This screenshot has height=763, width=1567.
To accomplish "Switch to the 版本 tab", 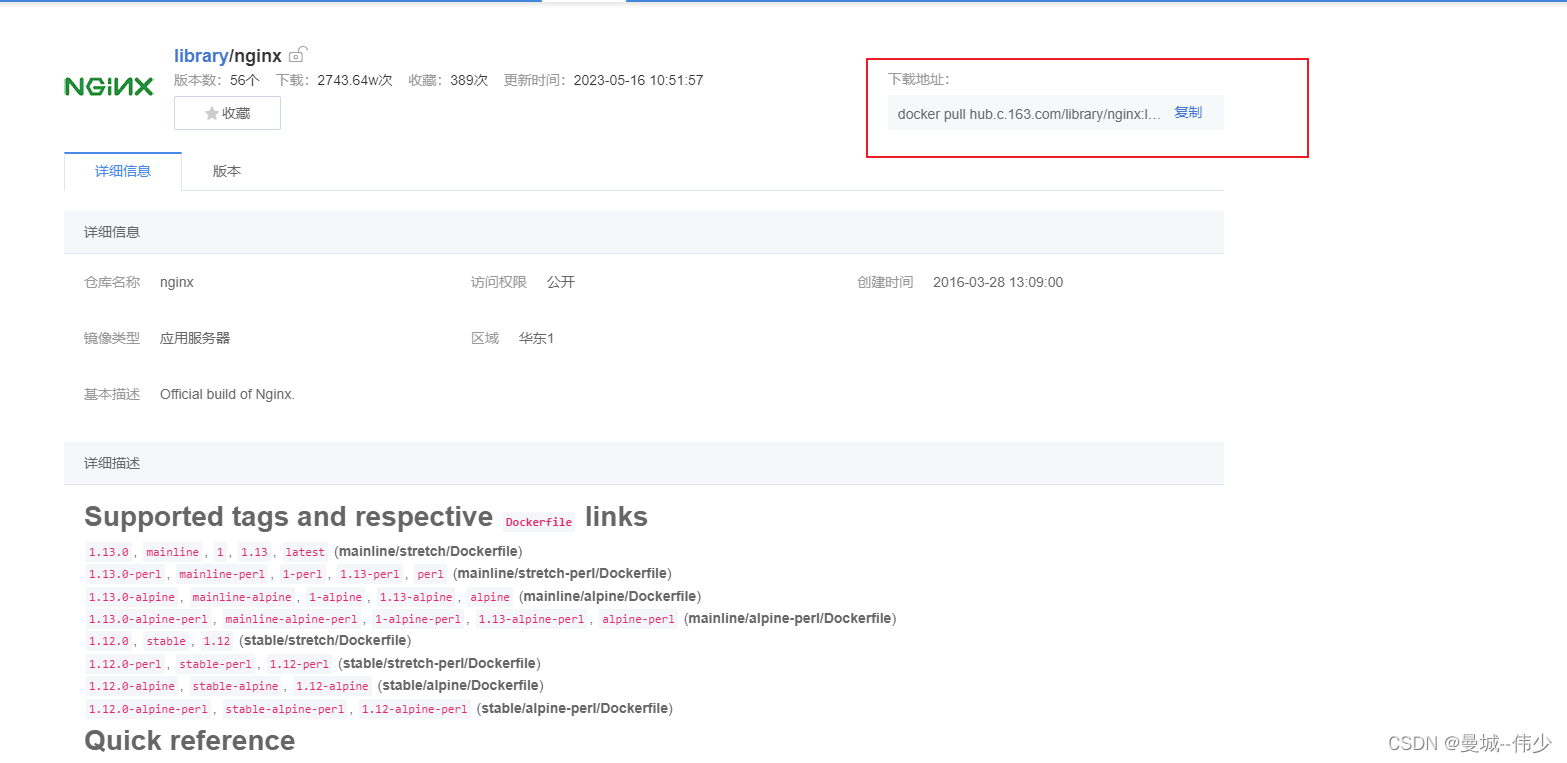I will tap(227, 171).
